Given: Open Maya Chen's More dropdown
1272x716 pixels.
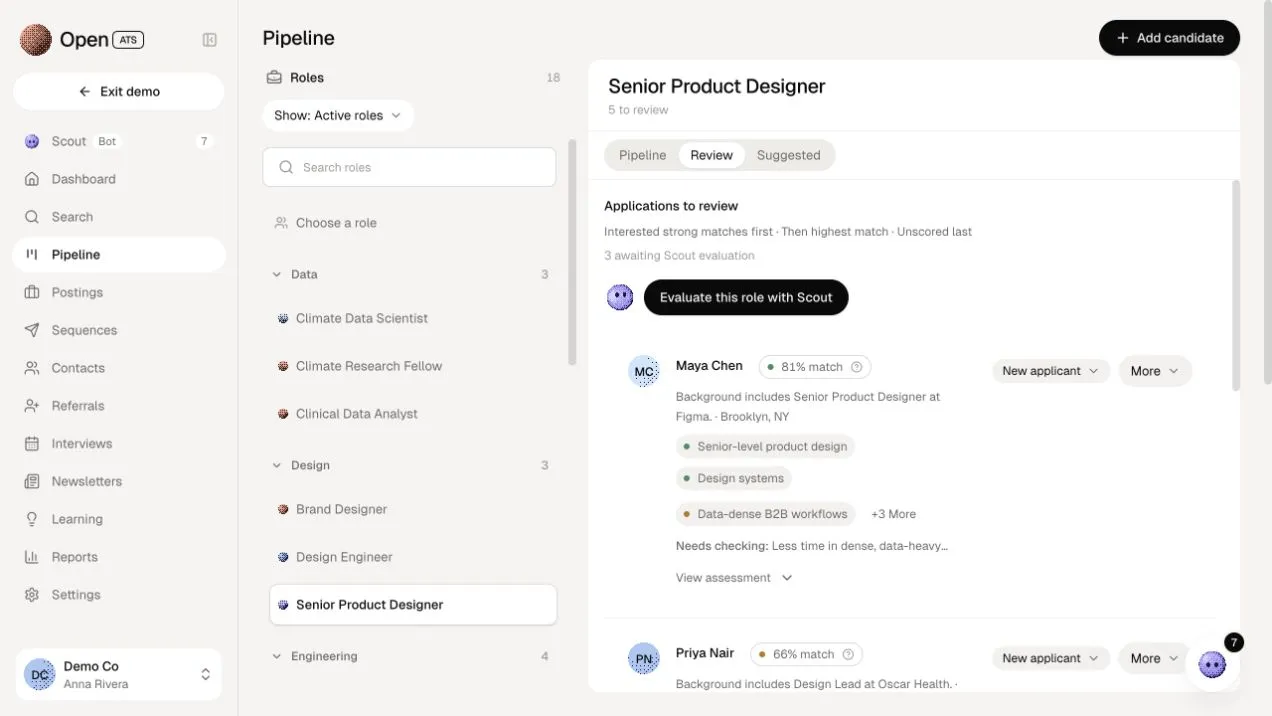Looking at the screenshot, I should tap(1155, 371).
